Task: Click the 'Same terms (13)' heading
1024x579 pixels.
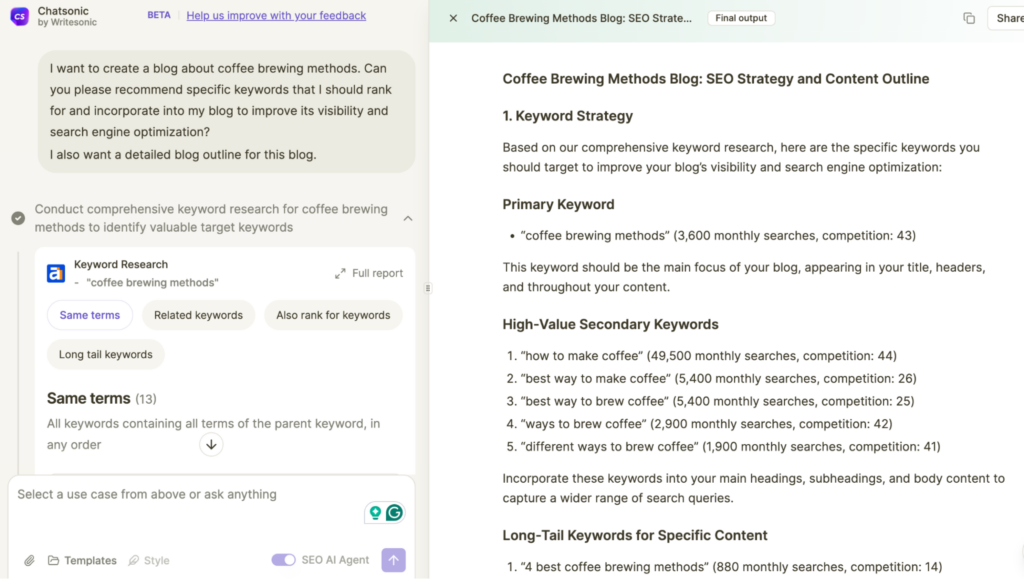Action: (x=102, y=398)
